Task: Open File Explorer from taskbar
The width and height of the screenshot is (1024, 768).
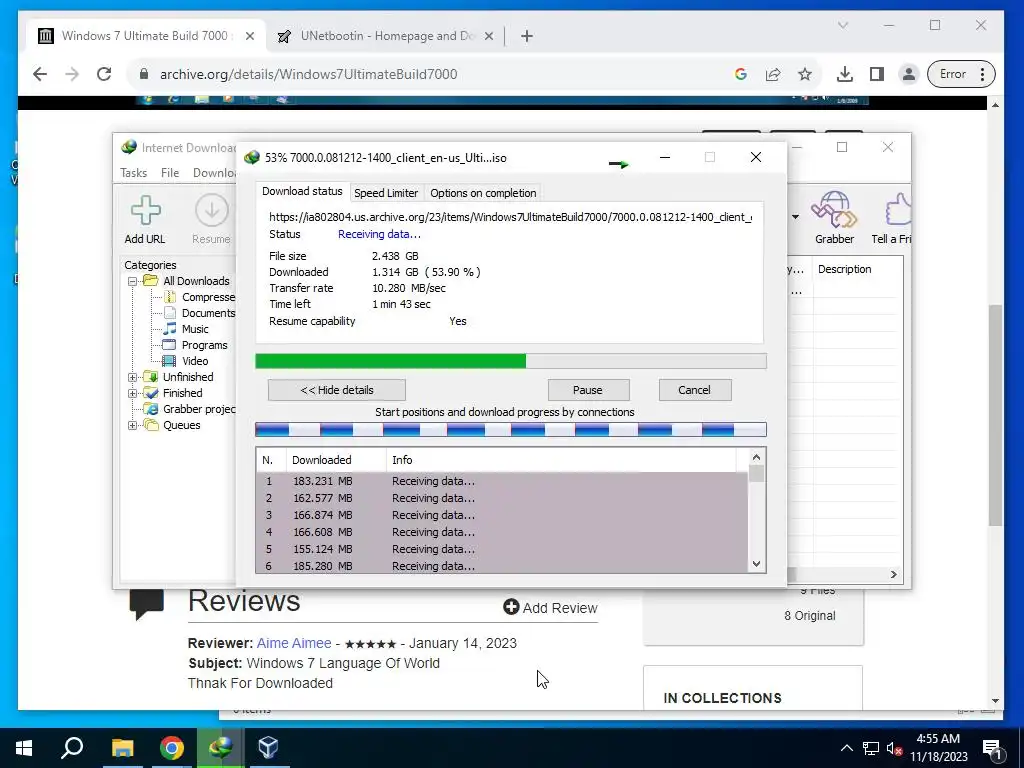Action: tap(122, 747)
